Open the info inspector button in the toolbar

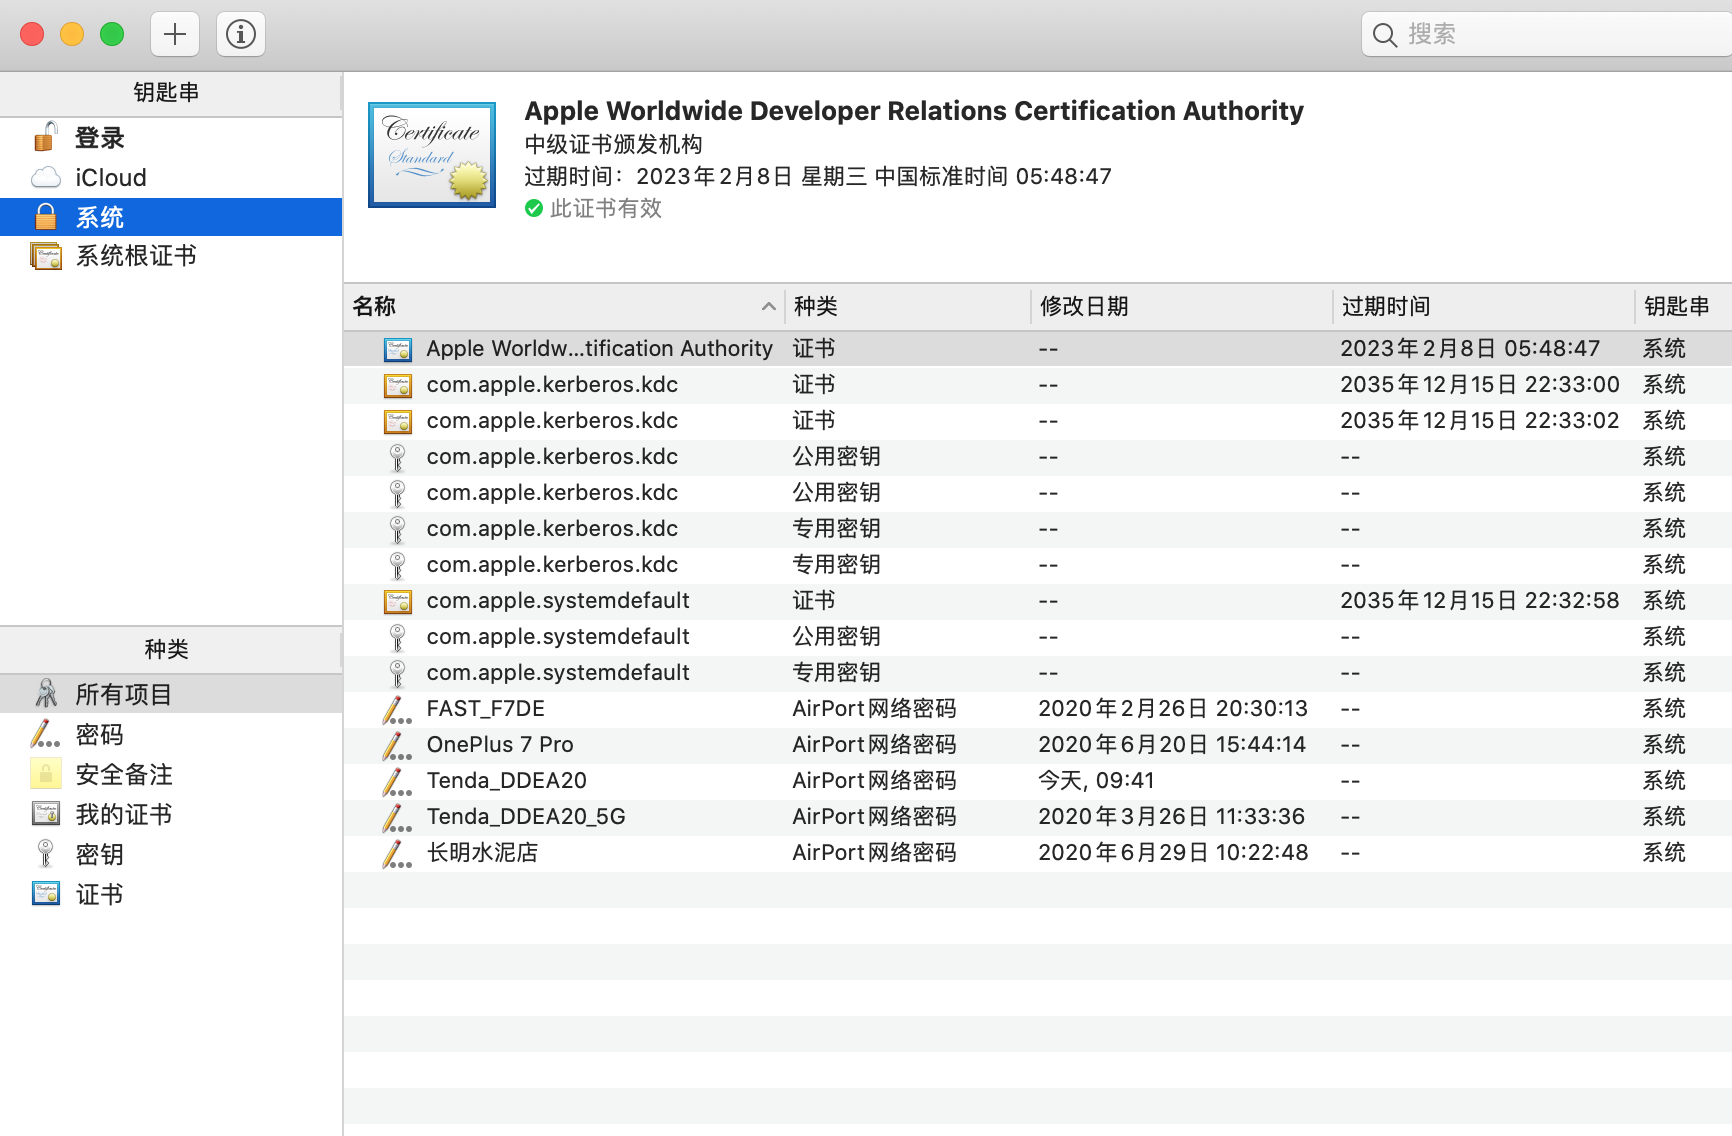(x=240, y=34)
